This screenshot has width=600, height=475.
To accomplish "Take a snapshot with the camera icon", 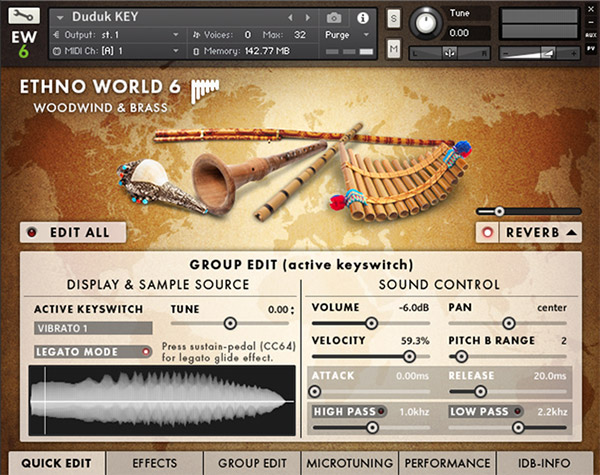I will 334,17.
